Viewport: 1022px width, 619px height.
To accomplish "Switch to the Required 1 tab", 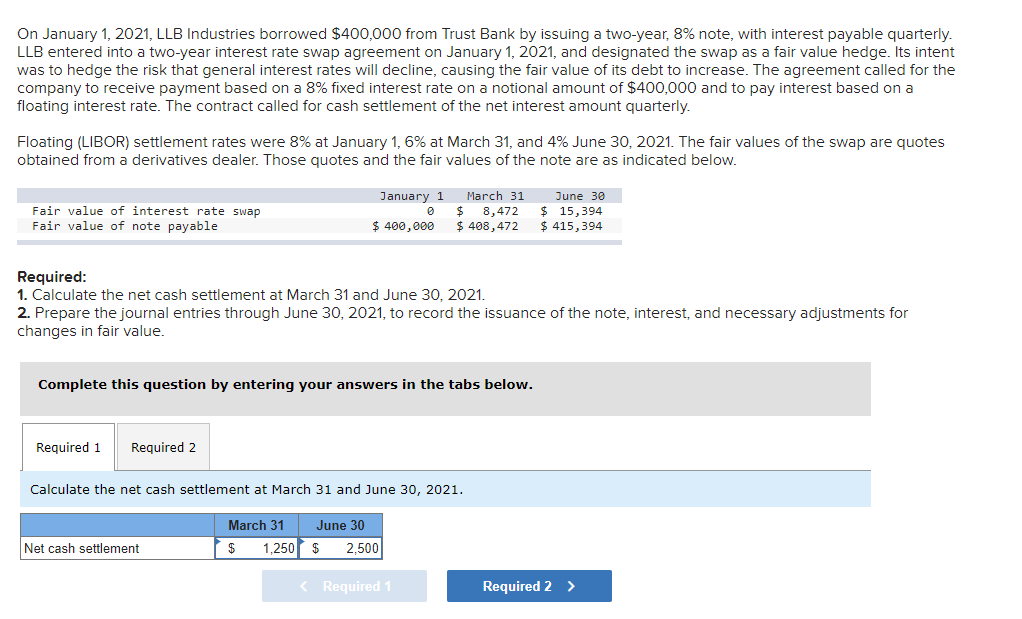I will click(x=67, y=447).
